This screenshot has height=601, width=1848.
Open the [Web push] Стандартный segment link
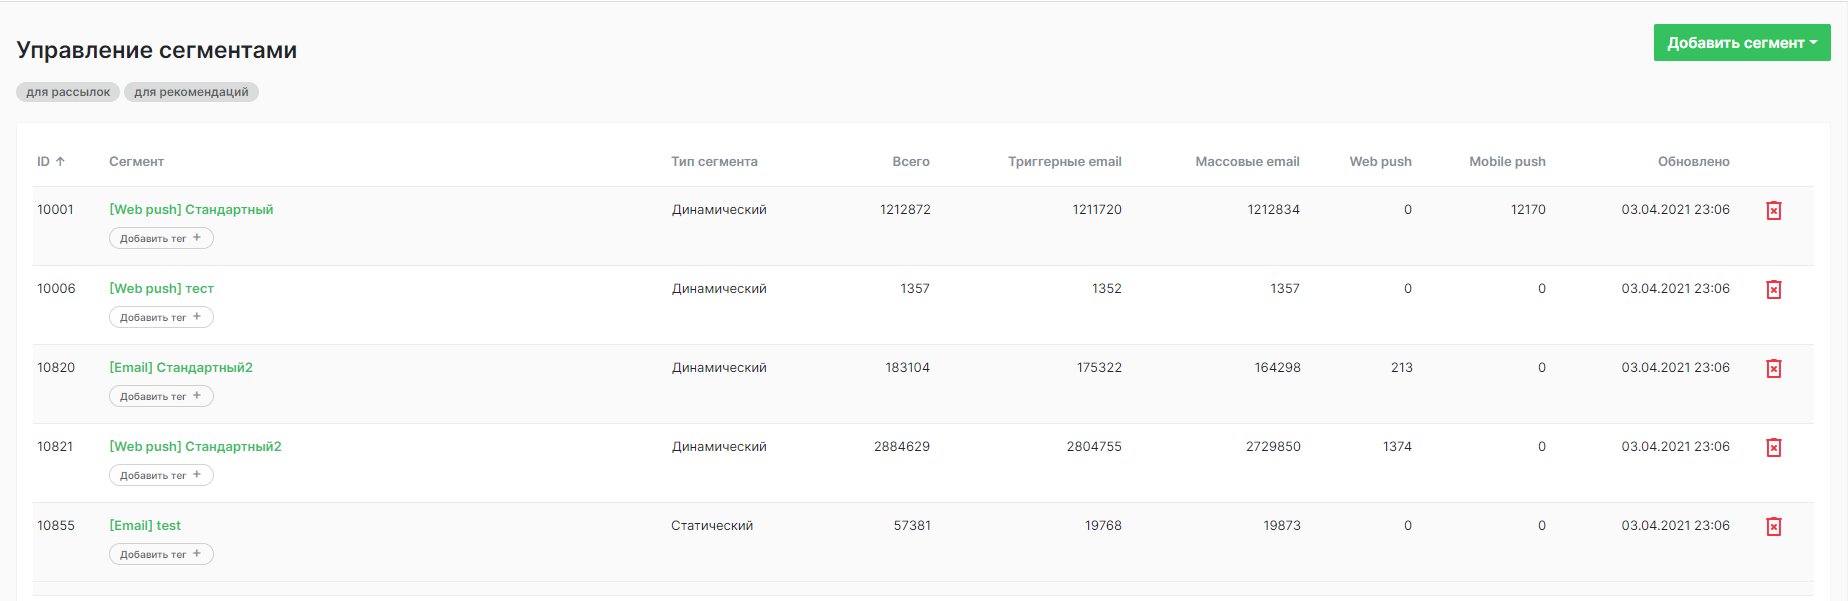[190, 209]
